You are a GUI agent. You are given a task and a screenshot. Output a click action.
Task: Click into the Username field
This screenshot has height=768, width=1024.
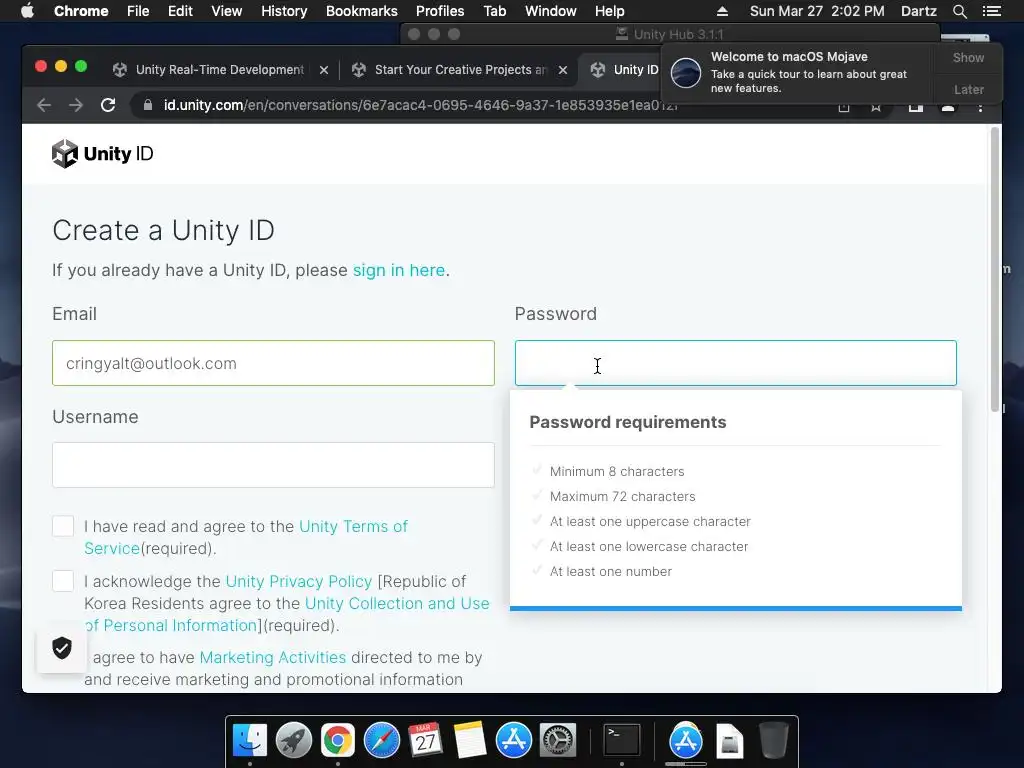[x=273, y=465]
